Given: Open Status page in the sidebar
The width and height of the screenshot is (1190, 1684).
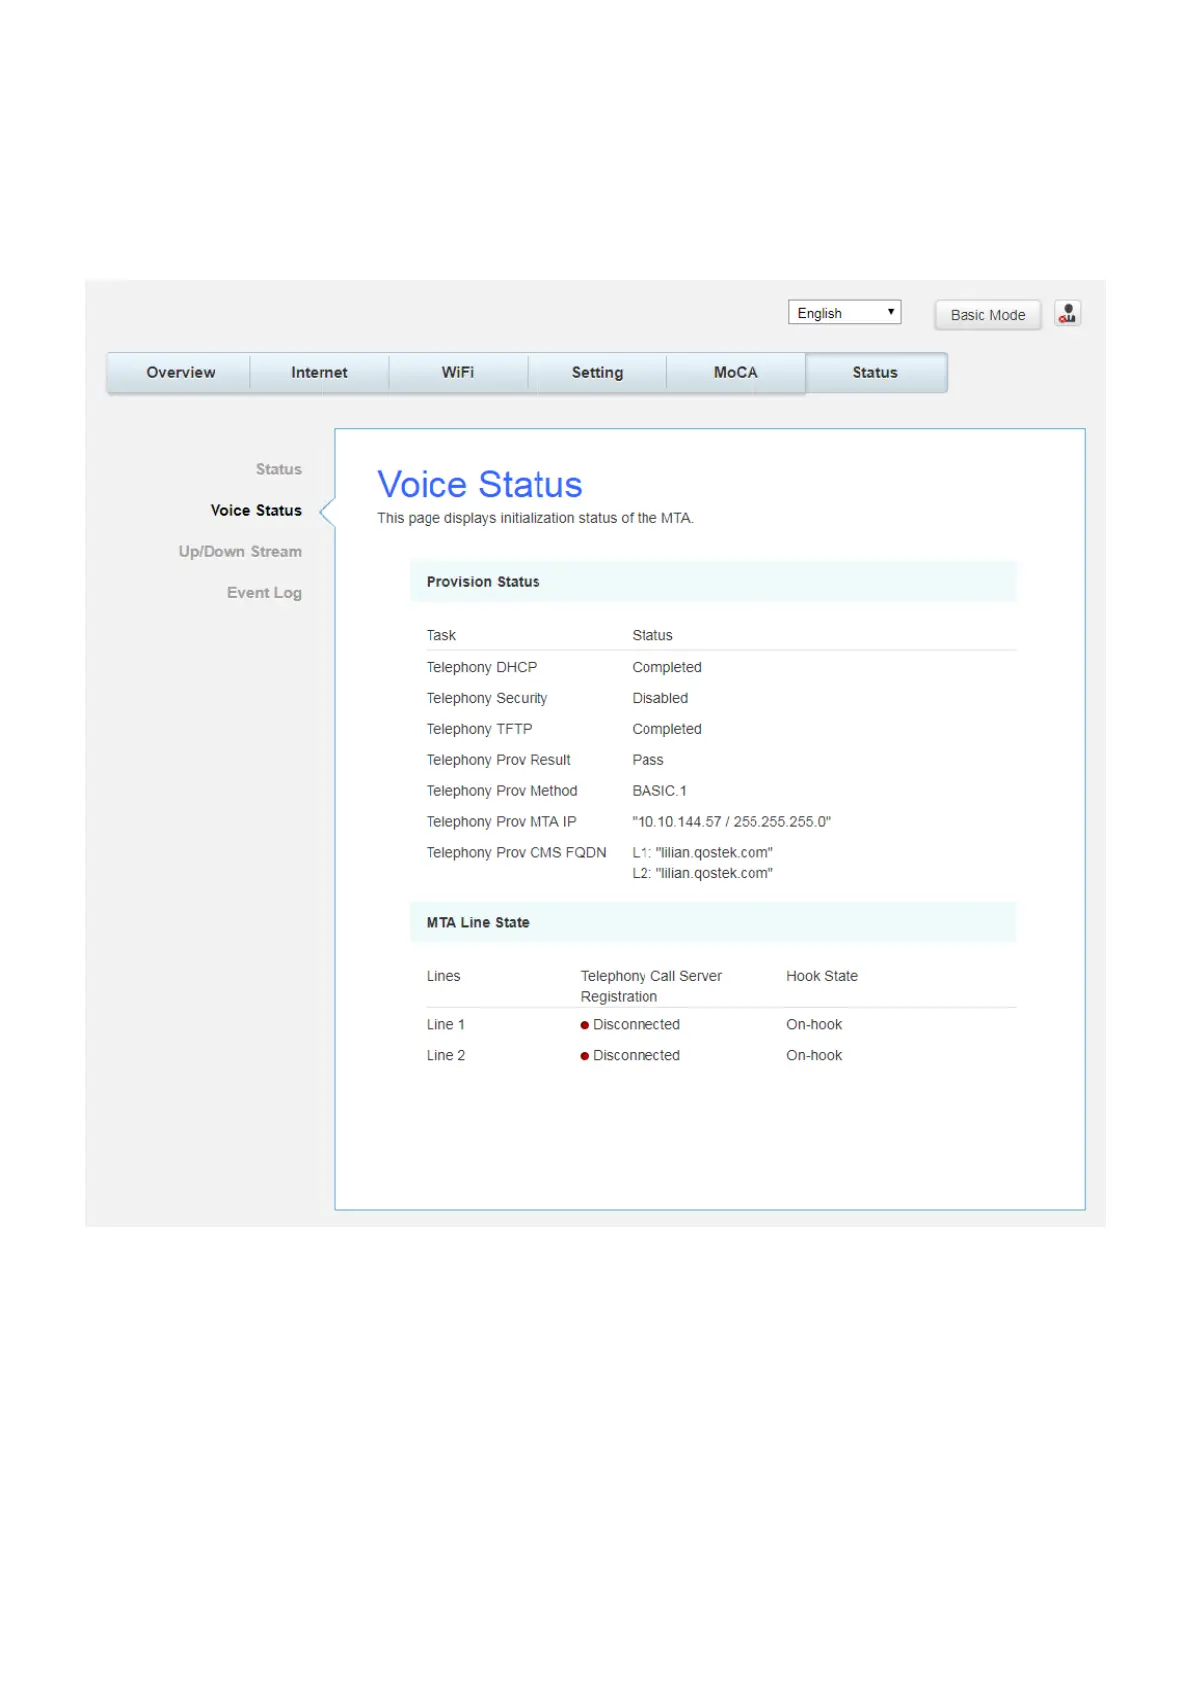Looking at the screenshot, I should (278, 469).
